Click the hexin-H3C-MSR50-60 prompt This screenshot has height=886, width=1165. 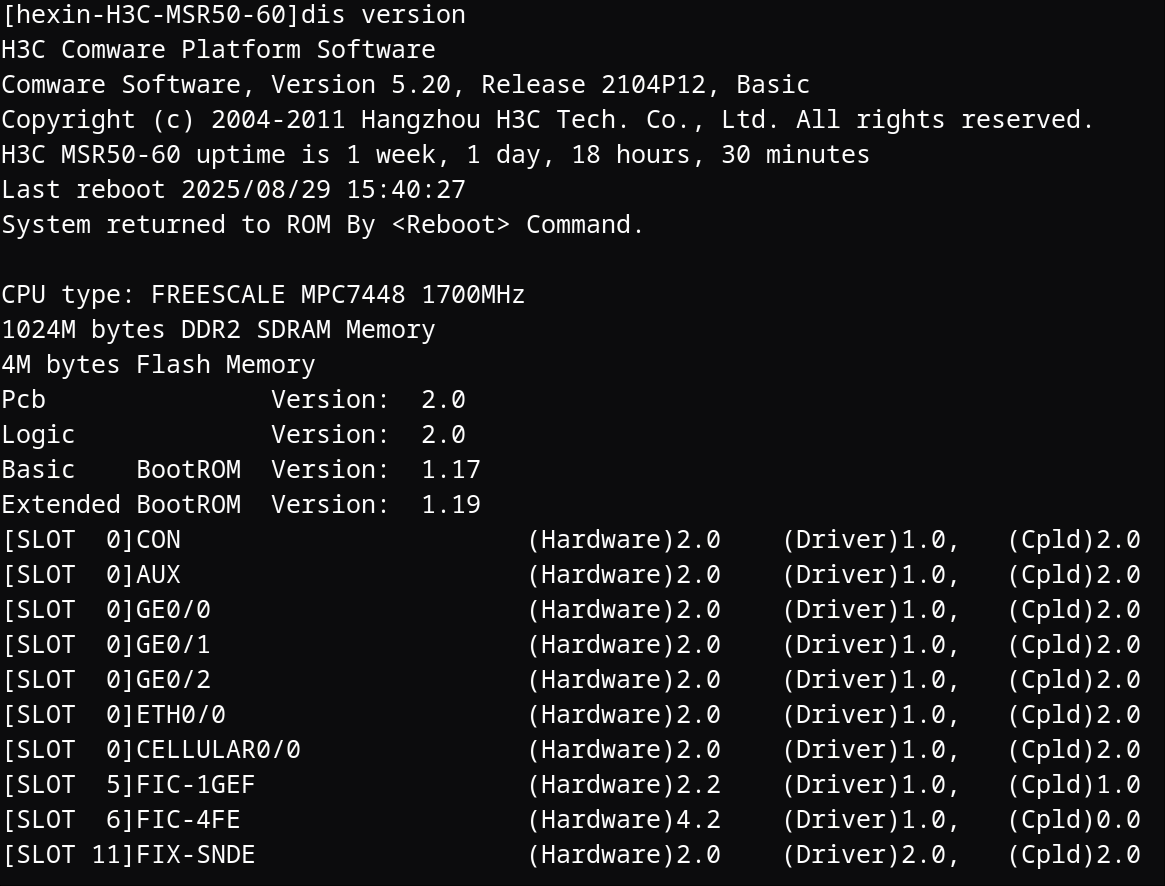pyautogui.click(x=151, y=14)
